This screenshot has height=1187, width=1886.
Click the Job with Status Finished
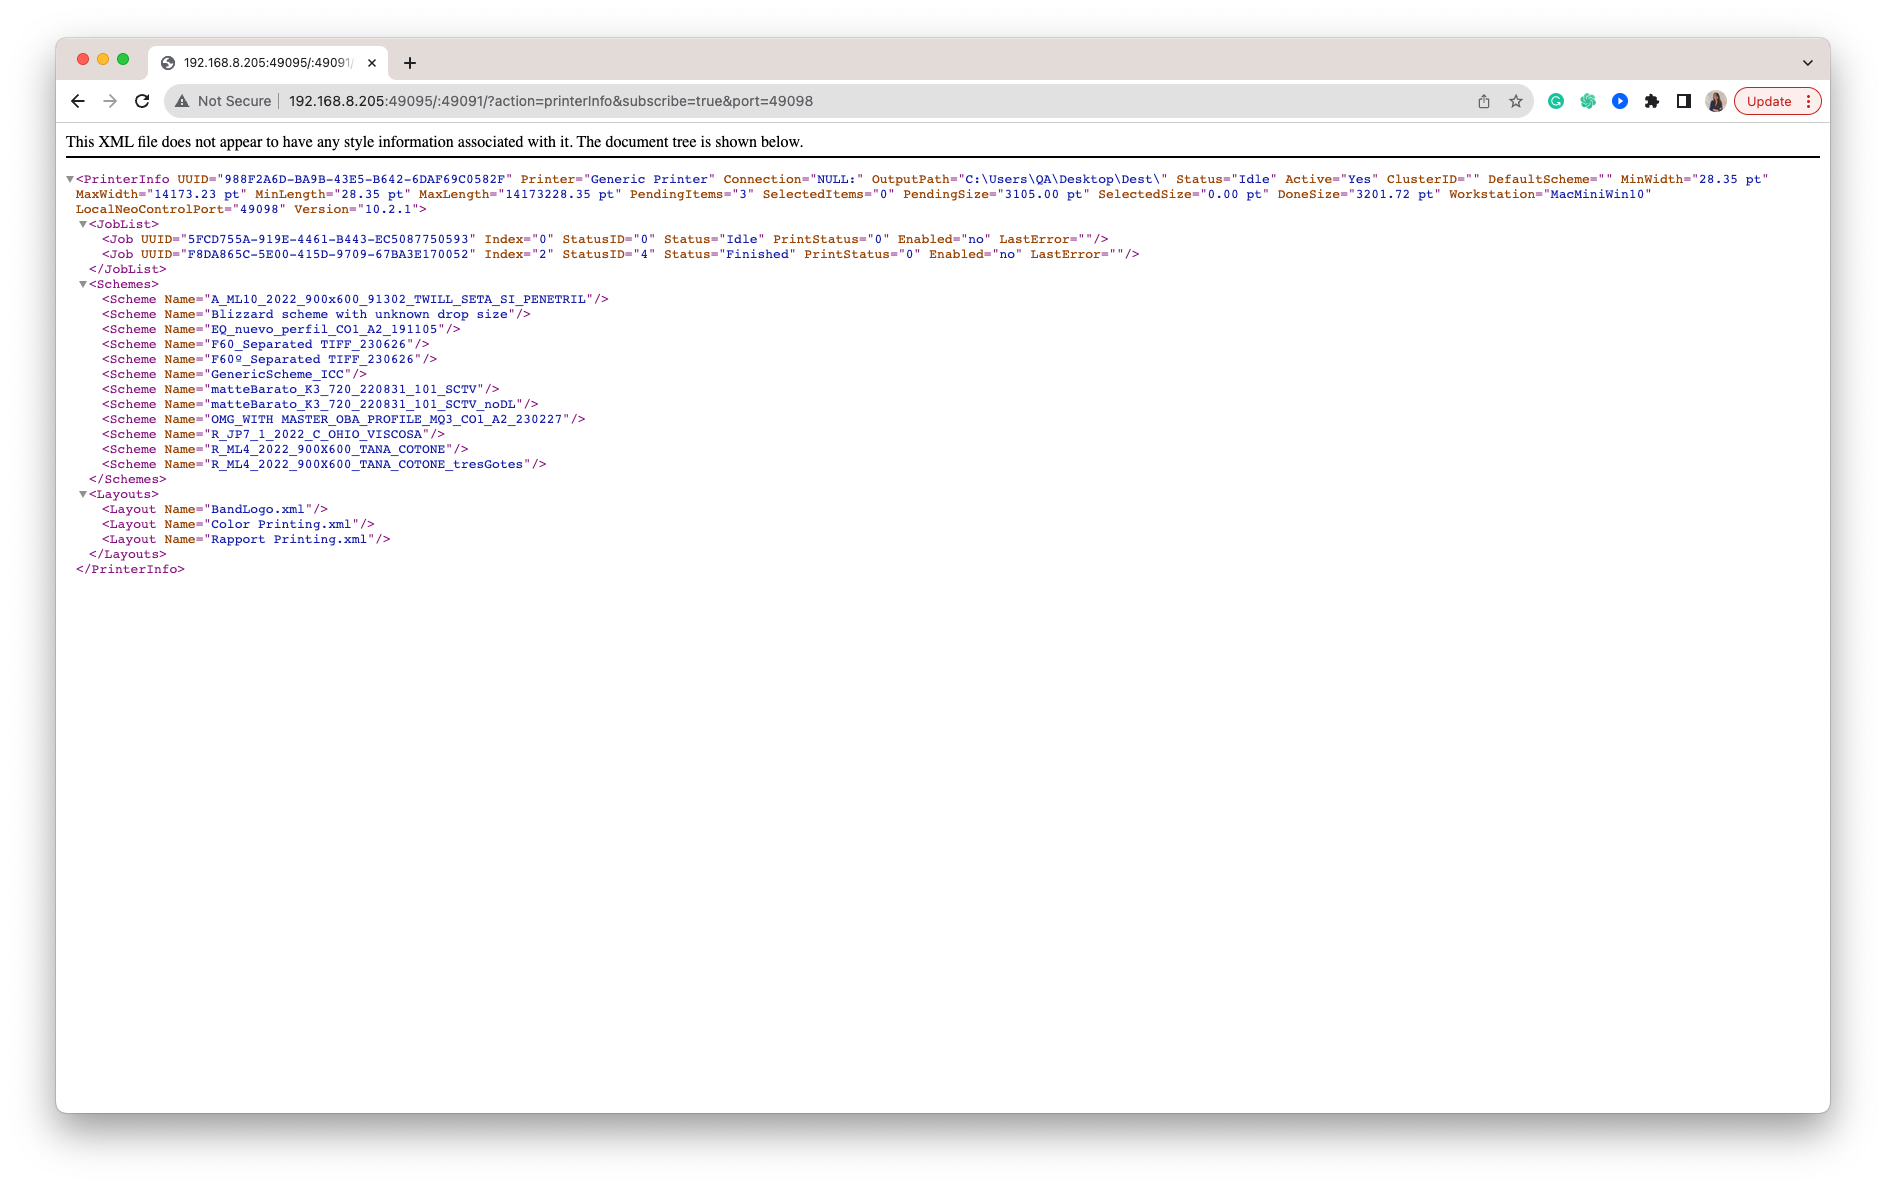tap(621, 254)
